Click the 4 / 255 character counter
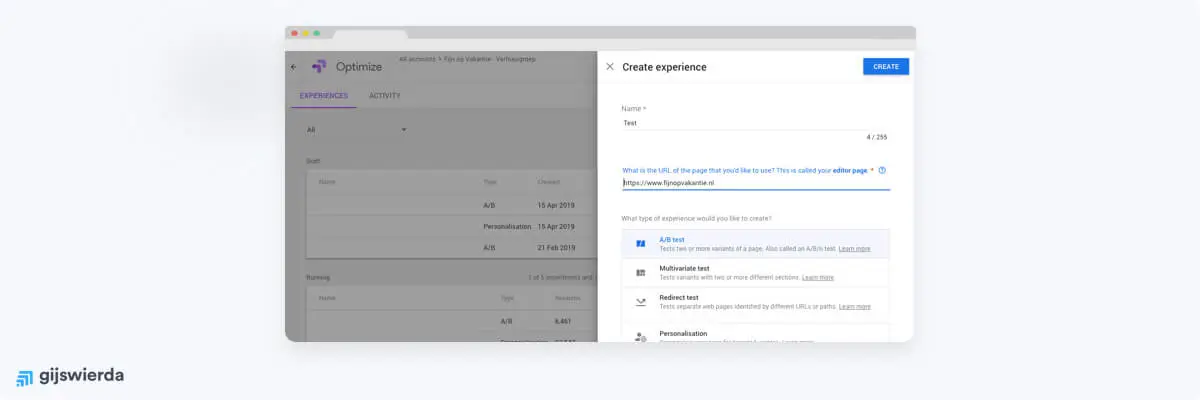The width and height of the screenshot is (1200, 400). point(876,137)
